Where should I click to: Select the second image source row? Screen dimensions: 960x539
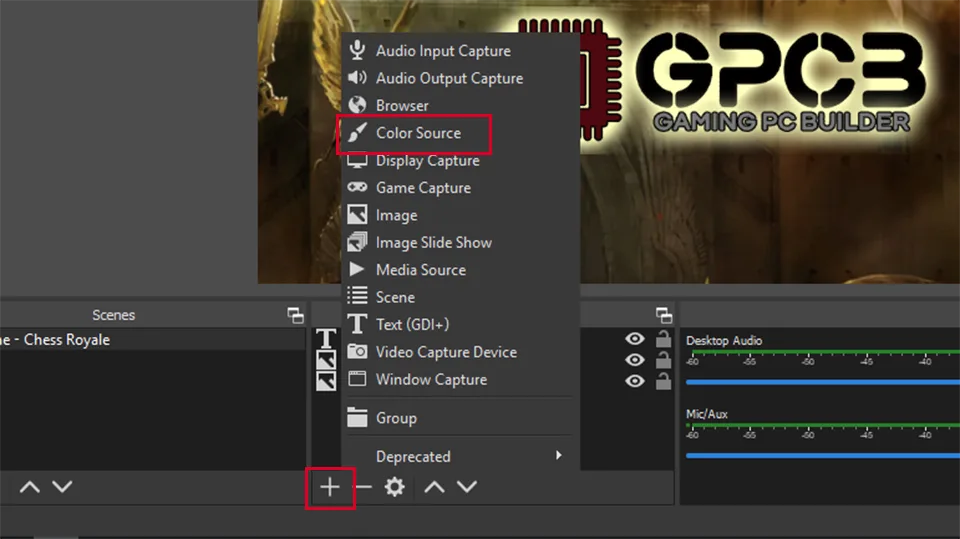click(x=326, y=360)
